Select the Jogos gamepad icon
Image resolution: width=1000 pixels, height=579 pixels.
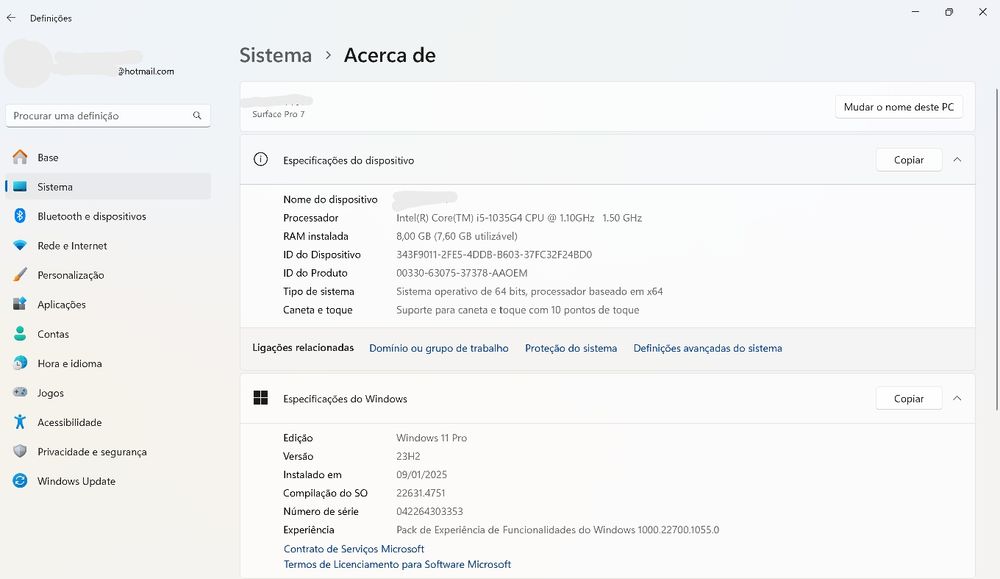click(x=20, y=392)
